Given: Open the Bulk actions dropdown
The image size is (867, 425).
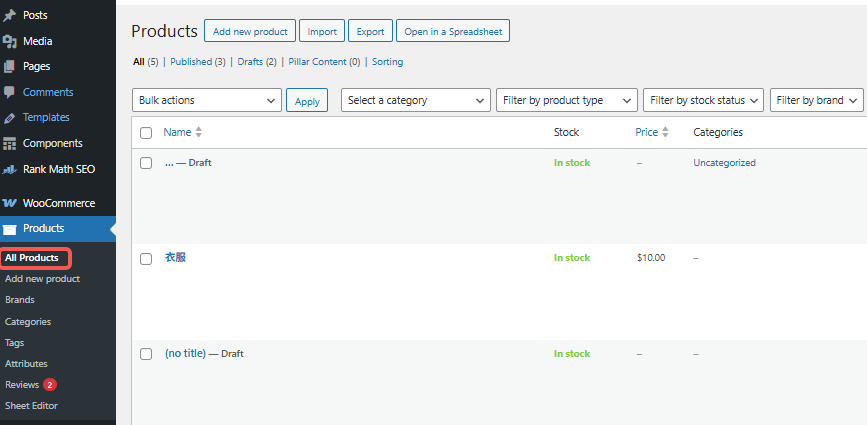Looking at the screenshot, I should tap(207, 100).
